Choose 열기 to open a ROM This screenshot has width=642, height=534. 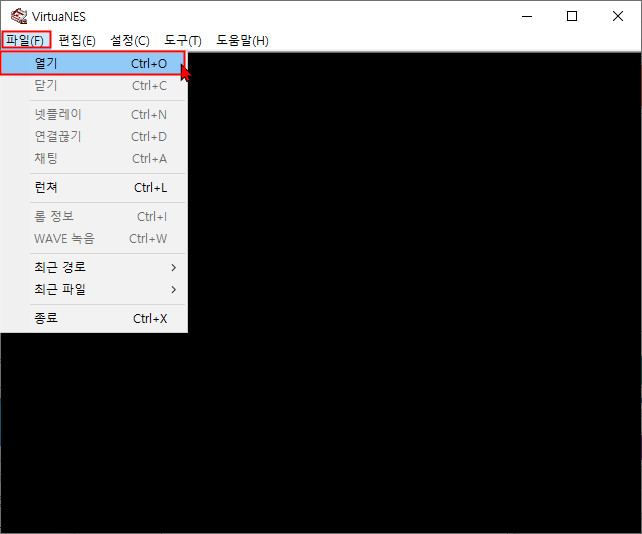[93, 63]
